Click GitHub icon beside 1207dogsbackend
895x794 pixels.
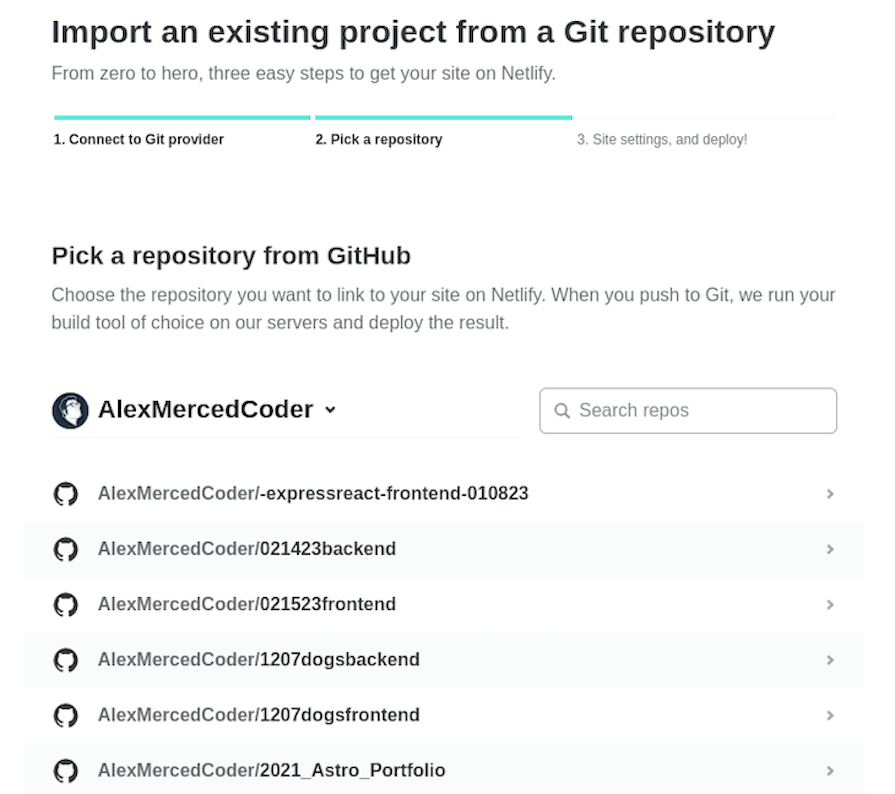(x=65, y=660)
